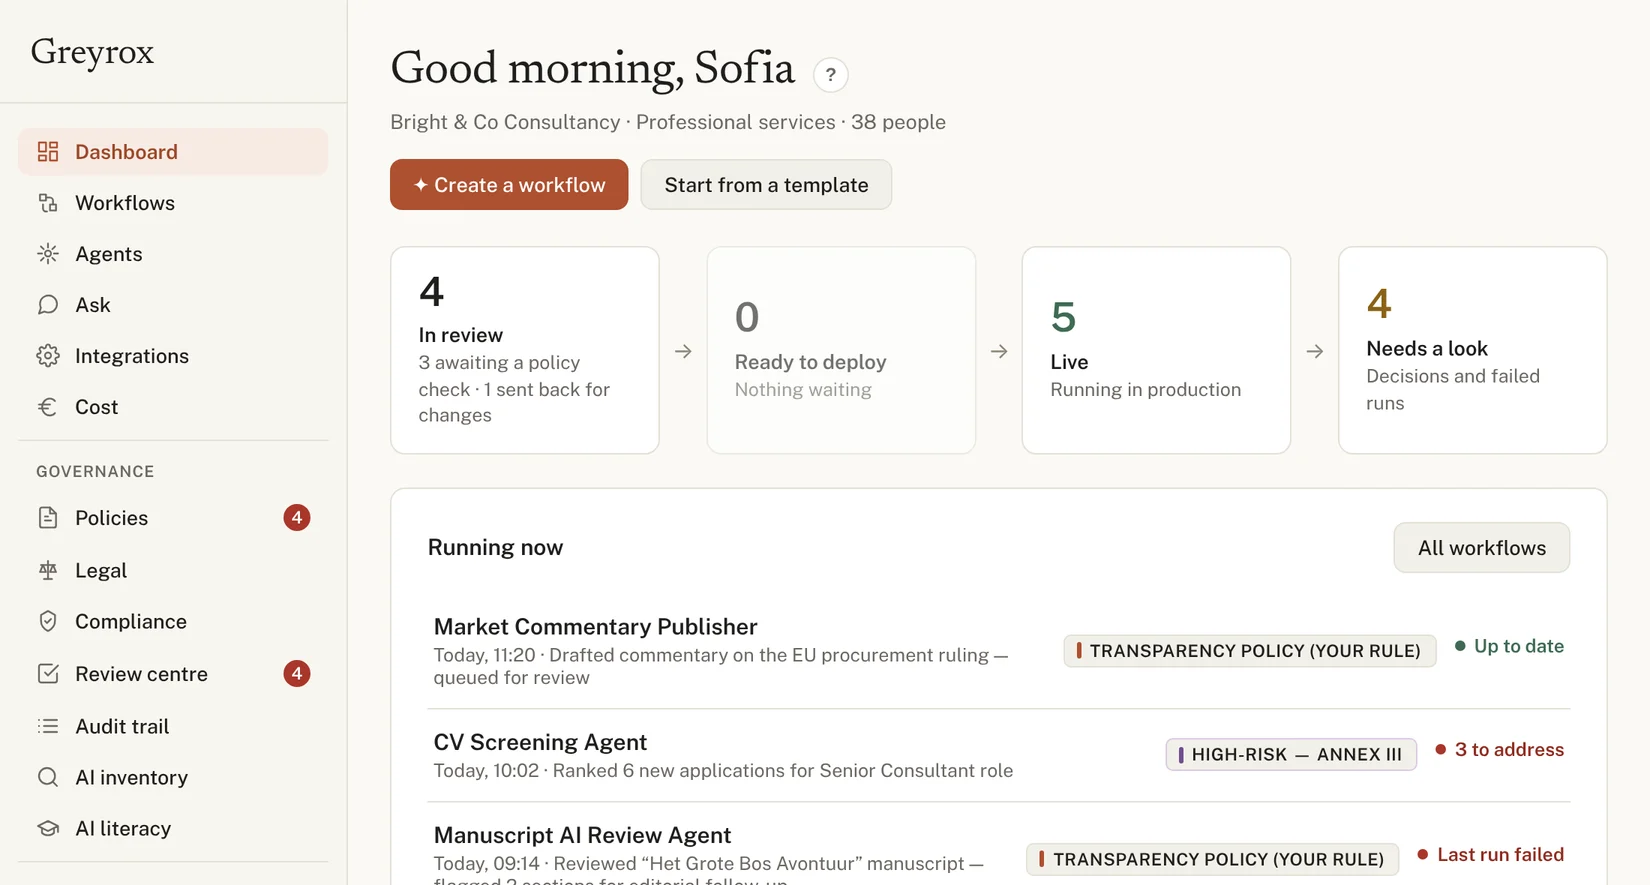Open the Ready to deploy card
Viewport: 1650px width, 885px height.
pos(841,350)
